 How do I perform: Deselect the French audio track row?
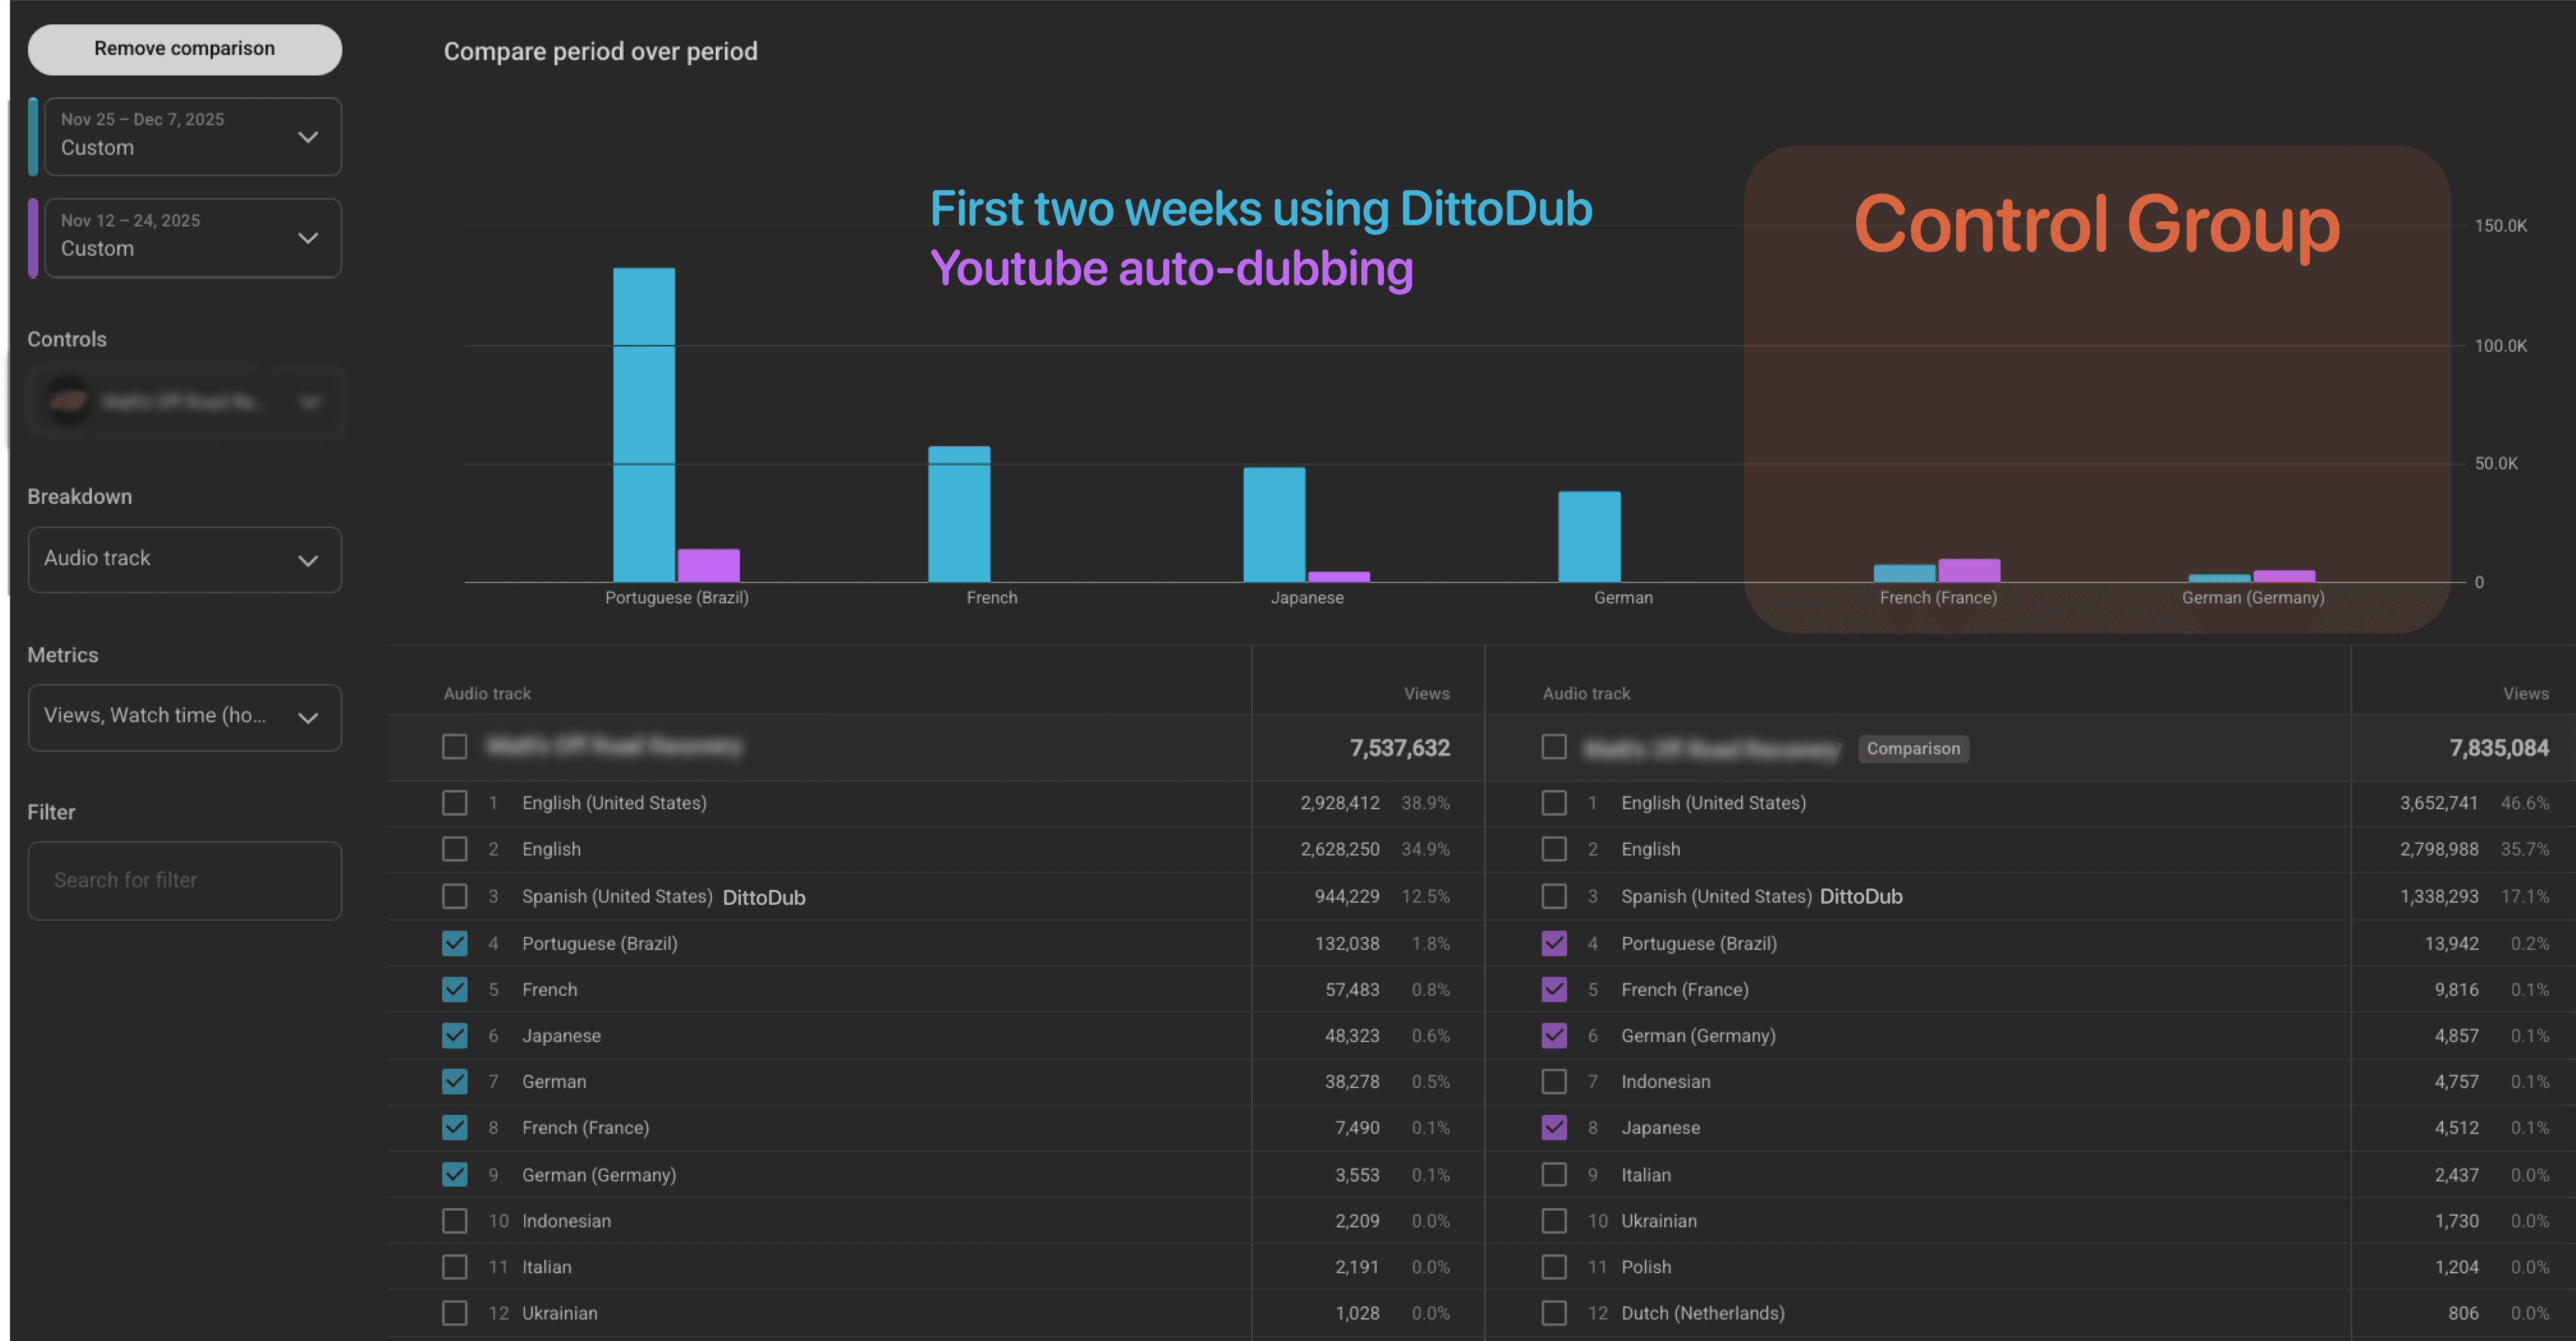455,989
